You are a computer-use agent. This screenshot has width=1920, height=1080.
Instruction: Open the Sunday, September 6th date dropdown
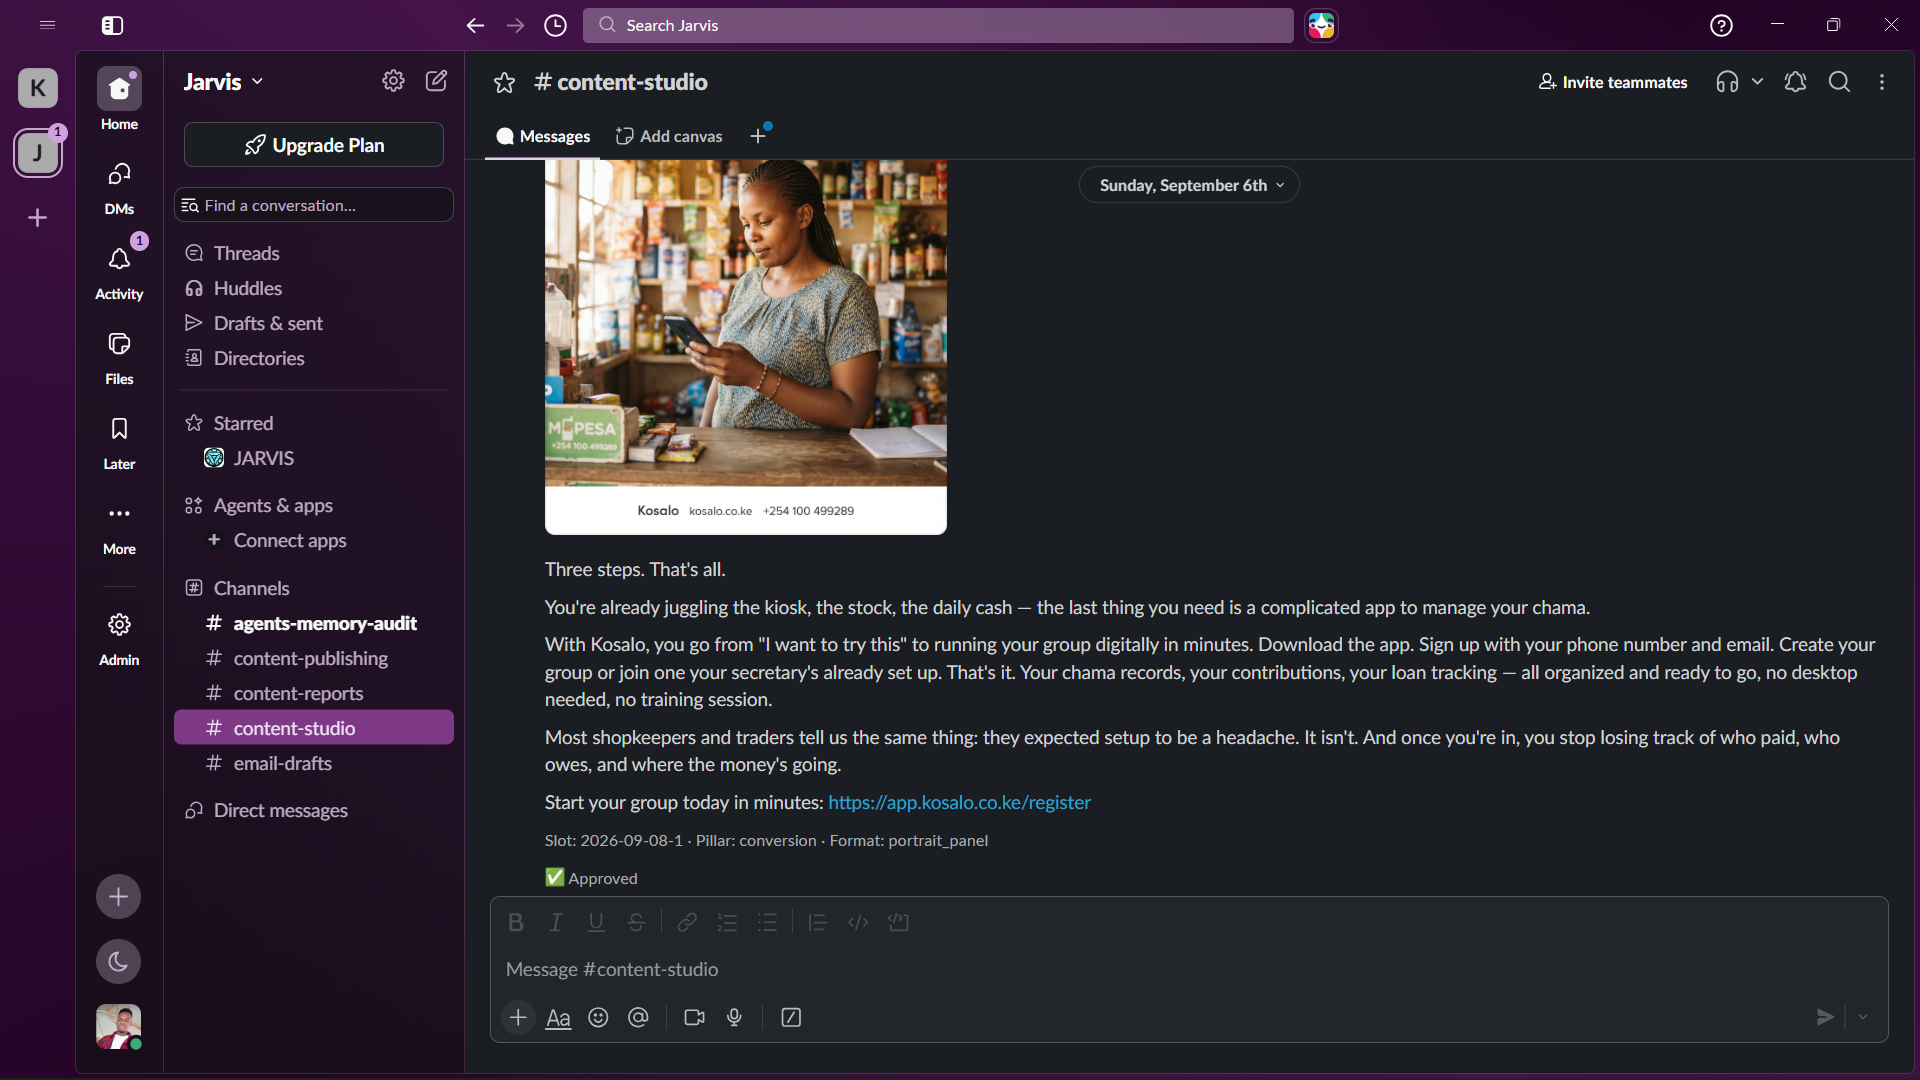coord(1189,185)
